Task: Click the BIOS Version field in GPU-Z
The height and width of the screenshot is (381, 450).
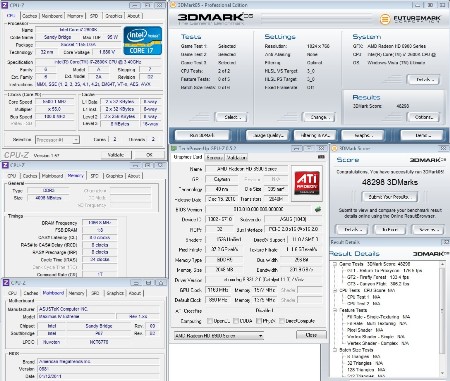Action: pos(259,209)
